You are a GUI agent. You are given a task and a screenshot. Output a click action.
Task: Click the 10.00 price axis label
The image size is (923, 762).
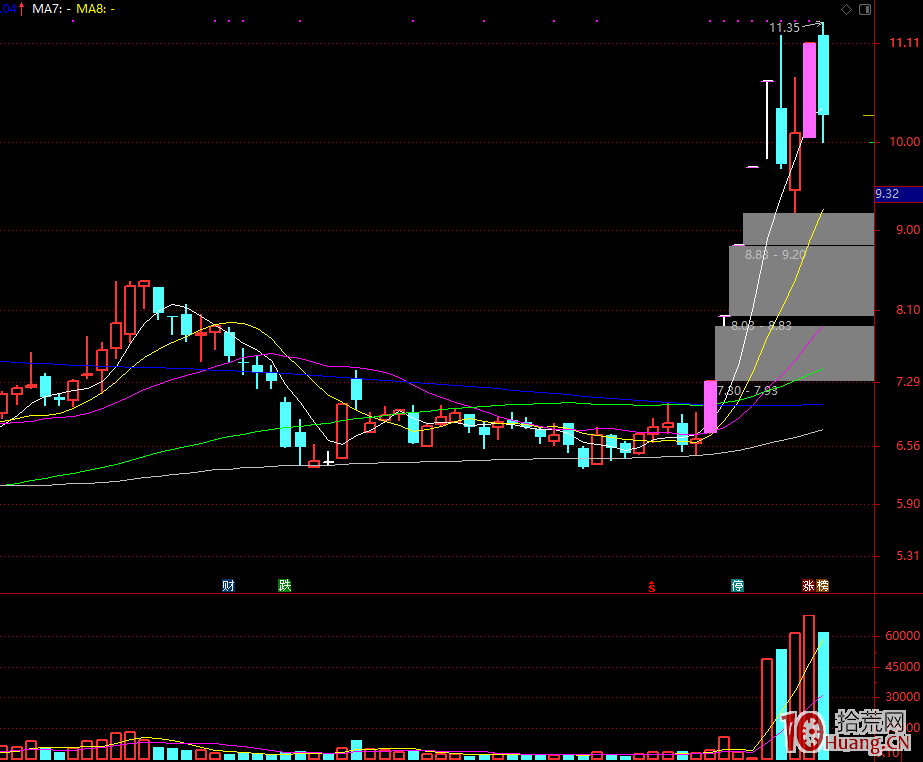click(904, 142)
